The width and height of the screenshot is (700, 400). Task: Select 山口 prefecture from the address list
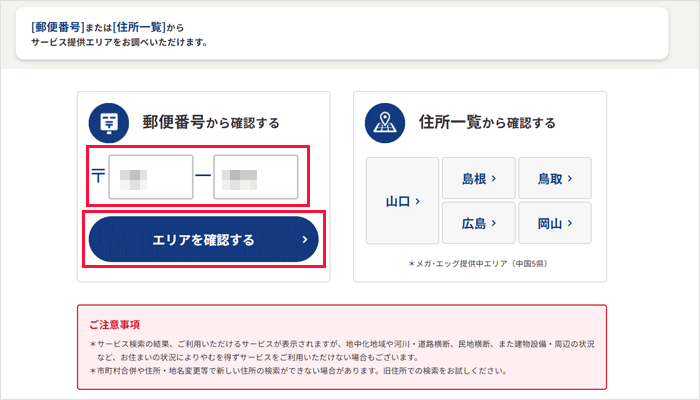[x=402, y=201]
